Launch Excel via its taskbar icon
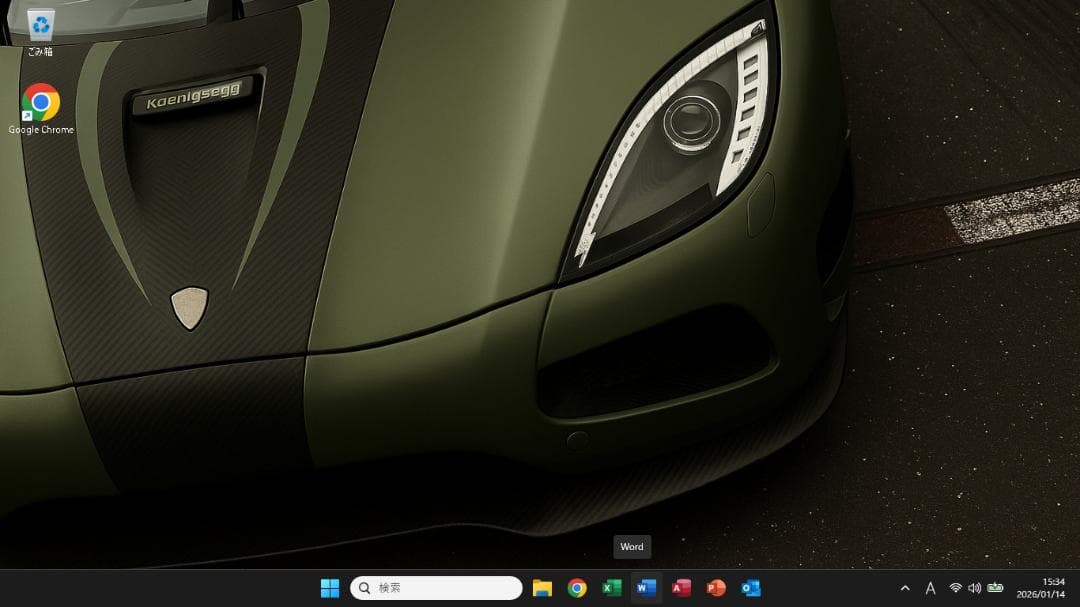Image resolution: width=1080 pixels, height=607 pixels. coord(613,588)
